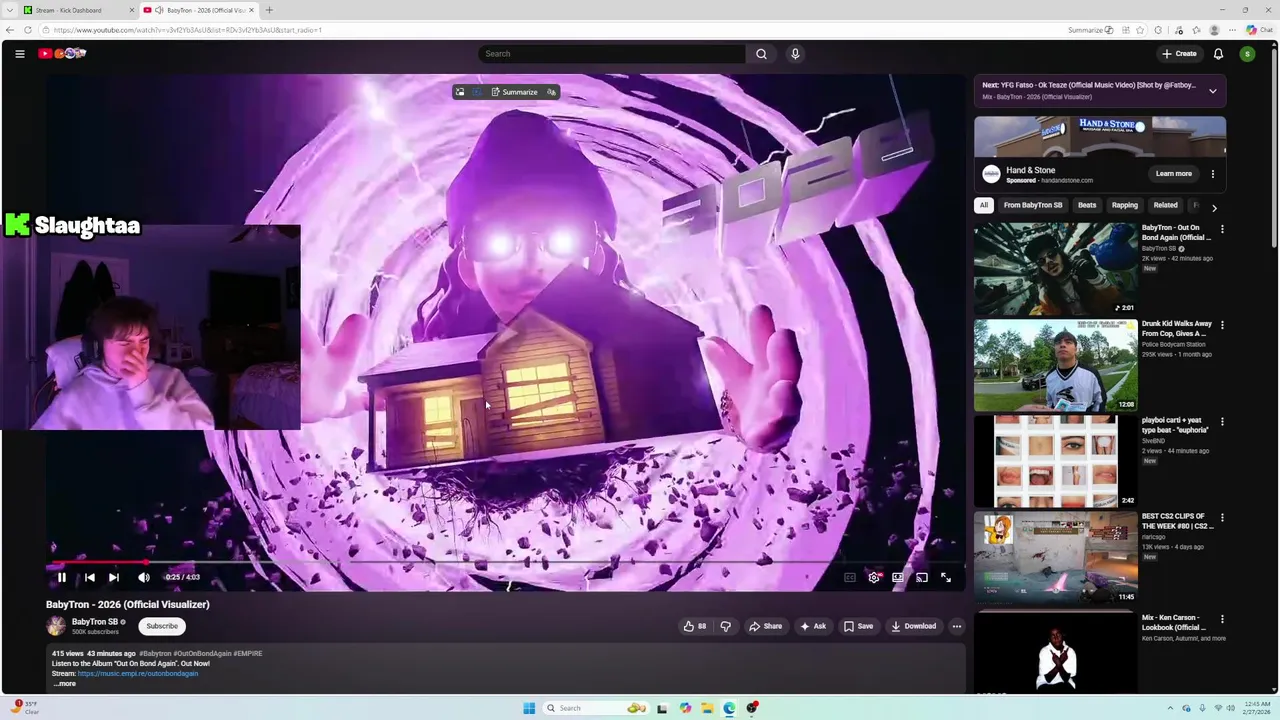Open menu for playboi carti beat video

1222,421
